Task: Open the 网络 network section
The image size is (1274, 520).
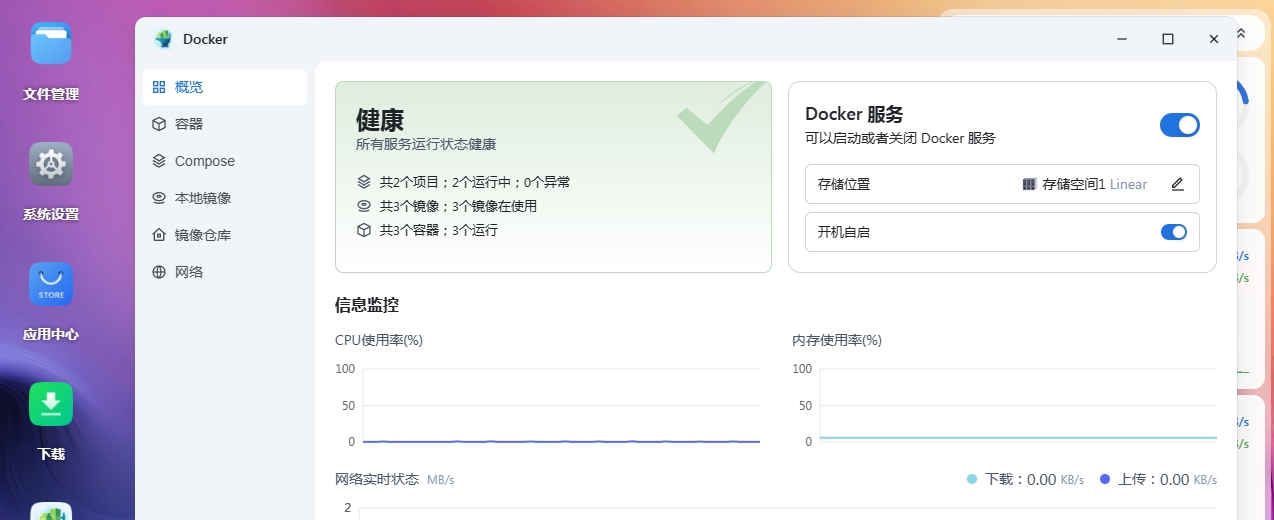Action: point(225,272)
